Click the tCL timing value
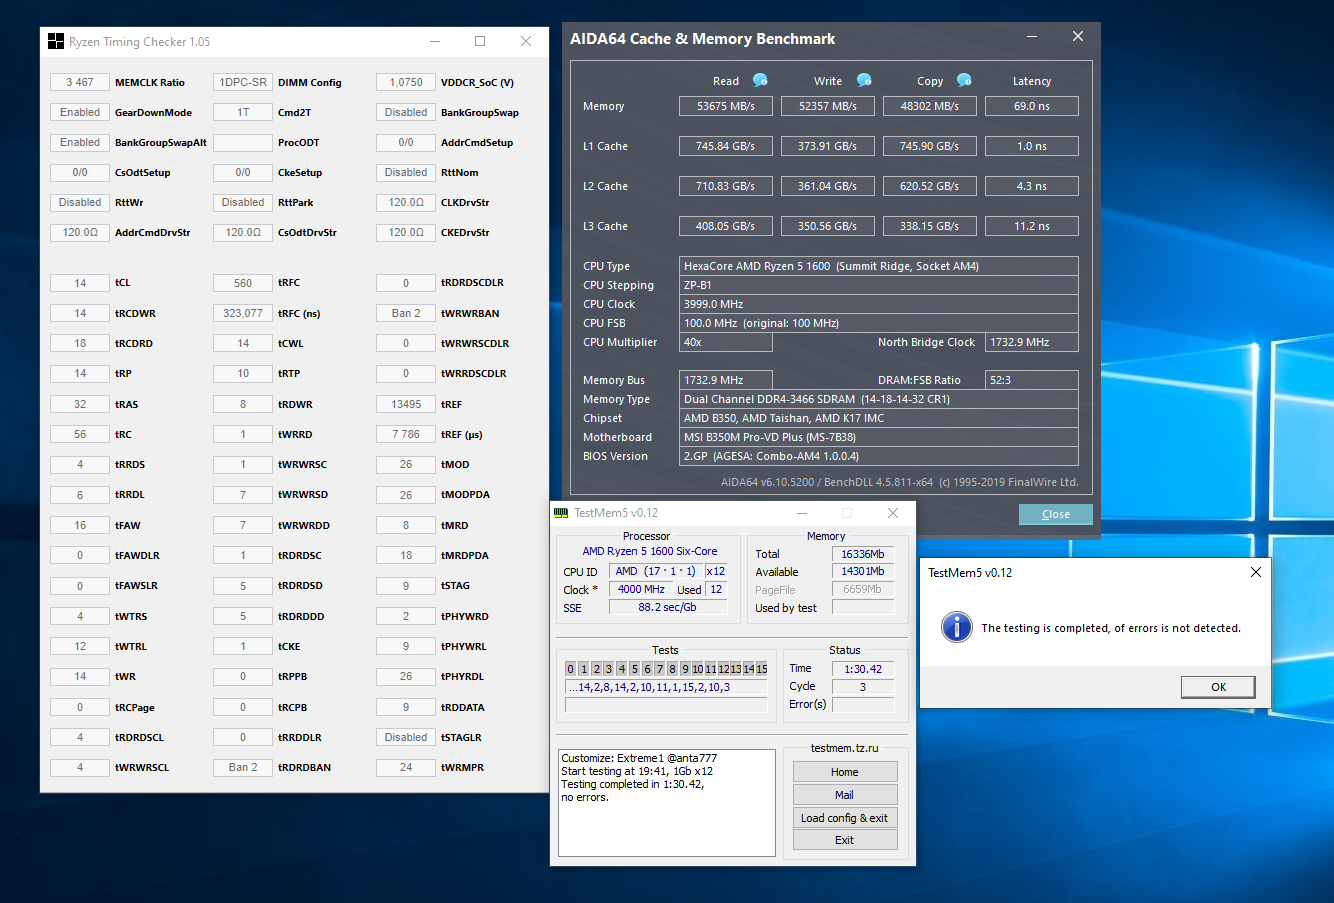The width and height of the screenshot is (1334, 903). [x=80, y=283]
